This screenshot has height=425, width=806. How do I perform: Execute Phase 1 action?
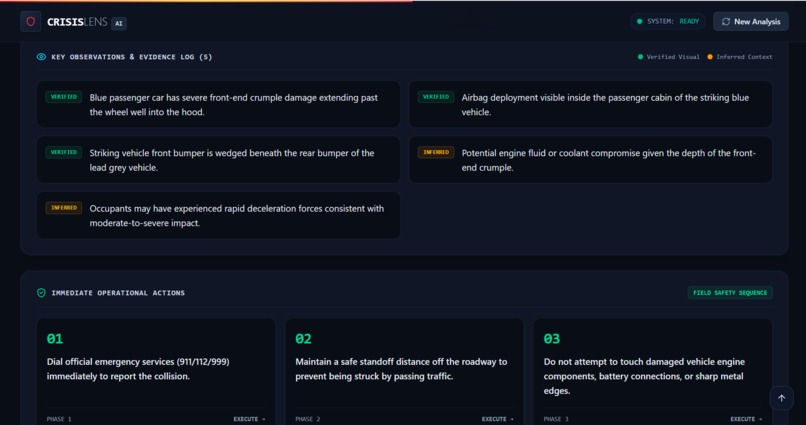[249, 419]
